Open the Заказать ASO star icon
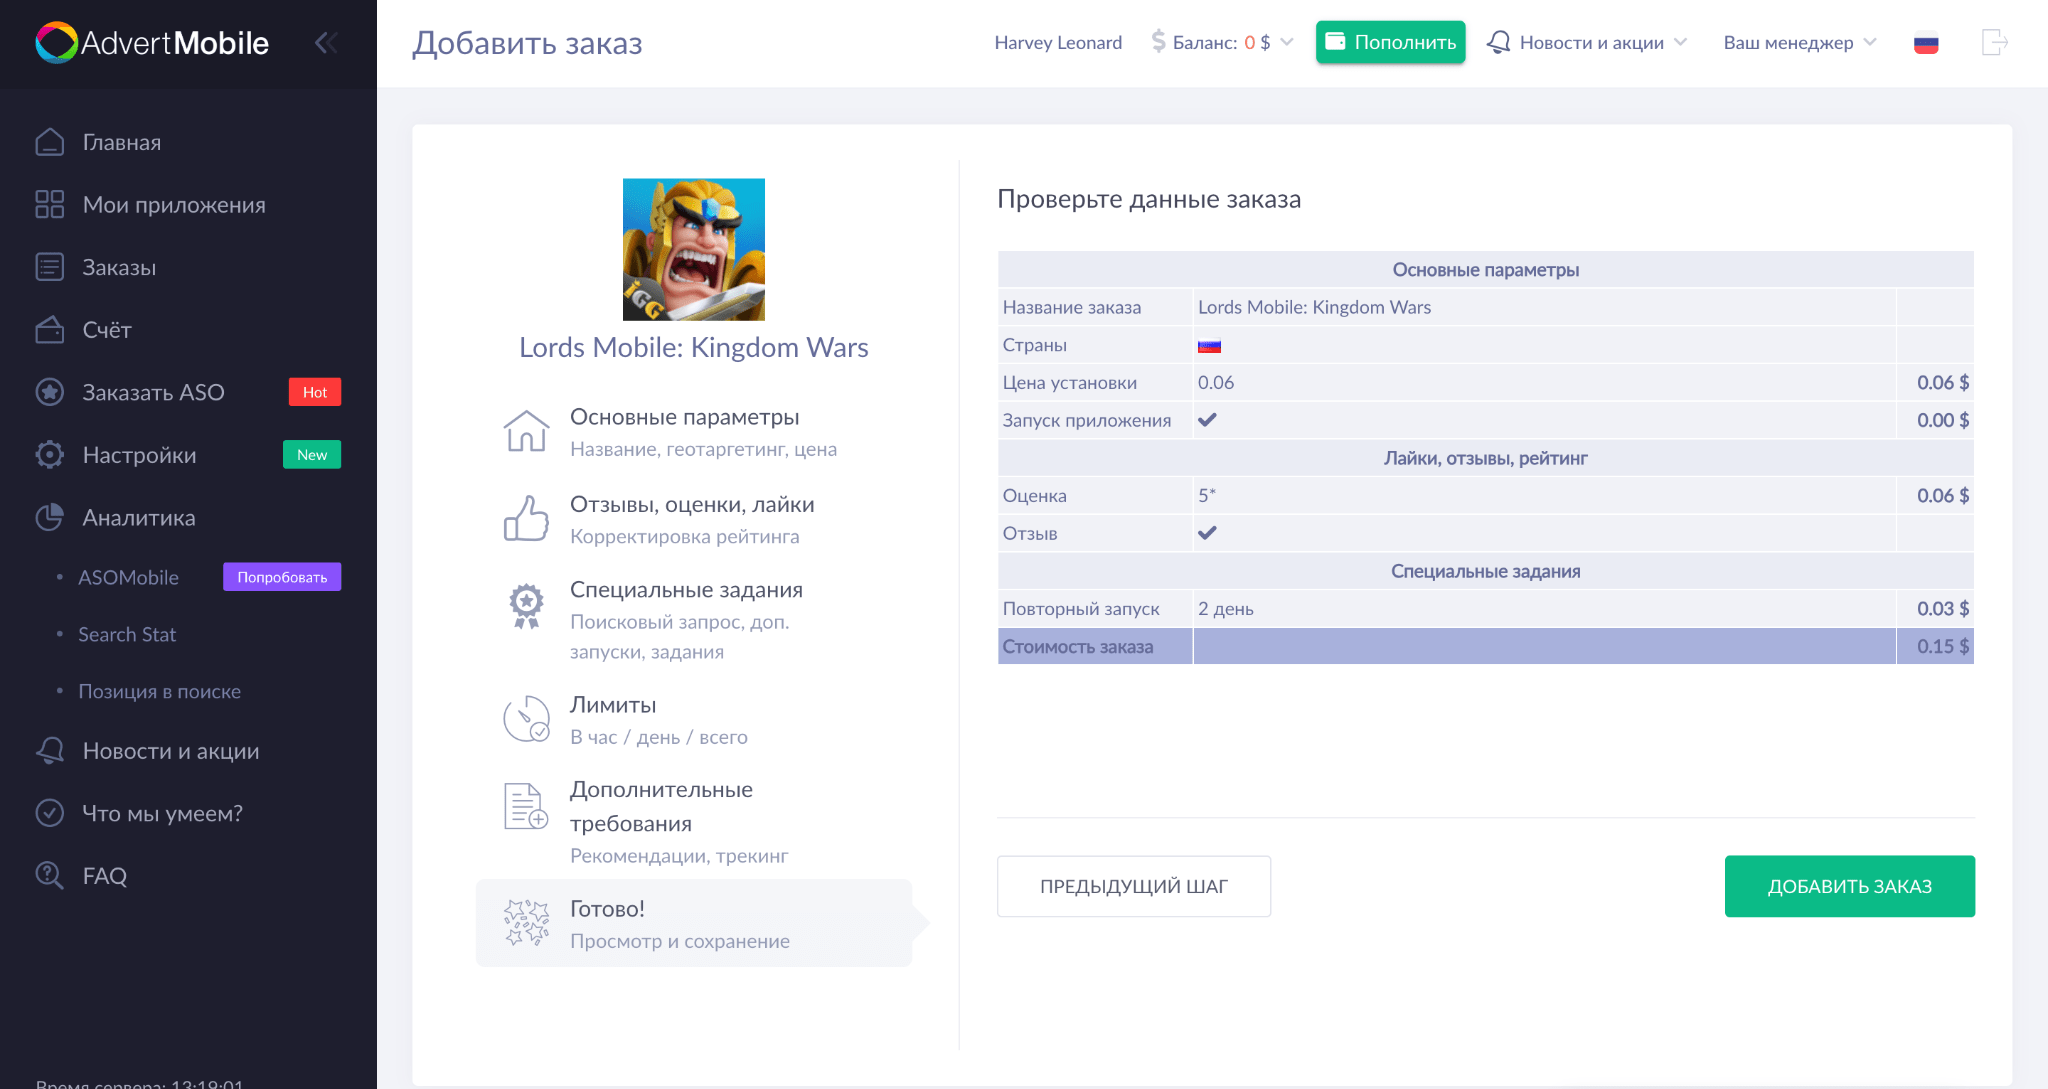The height and width of the screenshot is (1089, 2048). pyautogui.click(x=50, y=392)
